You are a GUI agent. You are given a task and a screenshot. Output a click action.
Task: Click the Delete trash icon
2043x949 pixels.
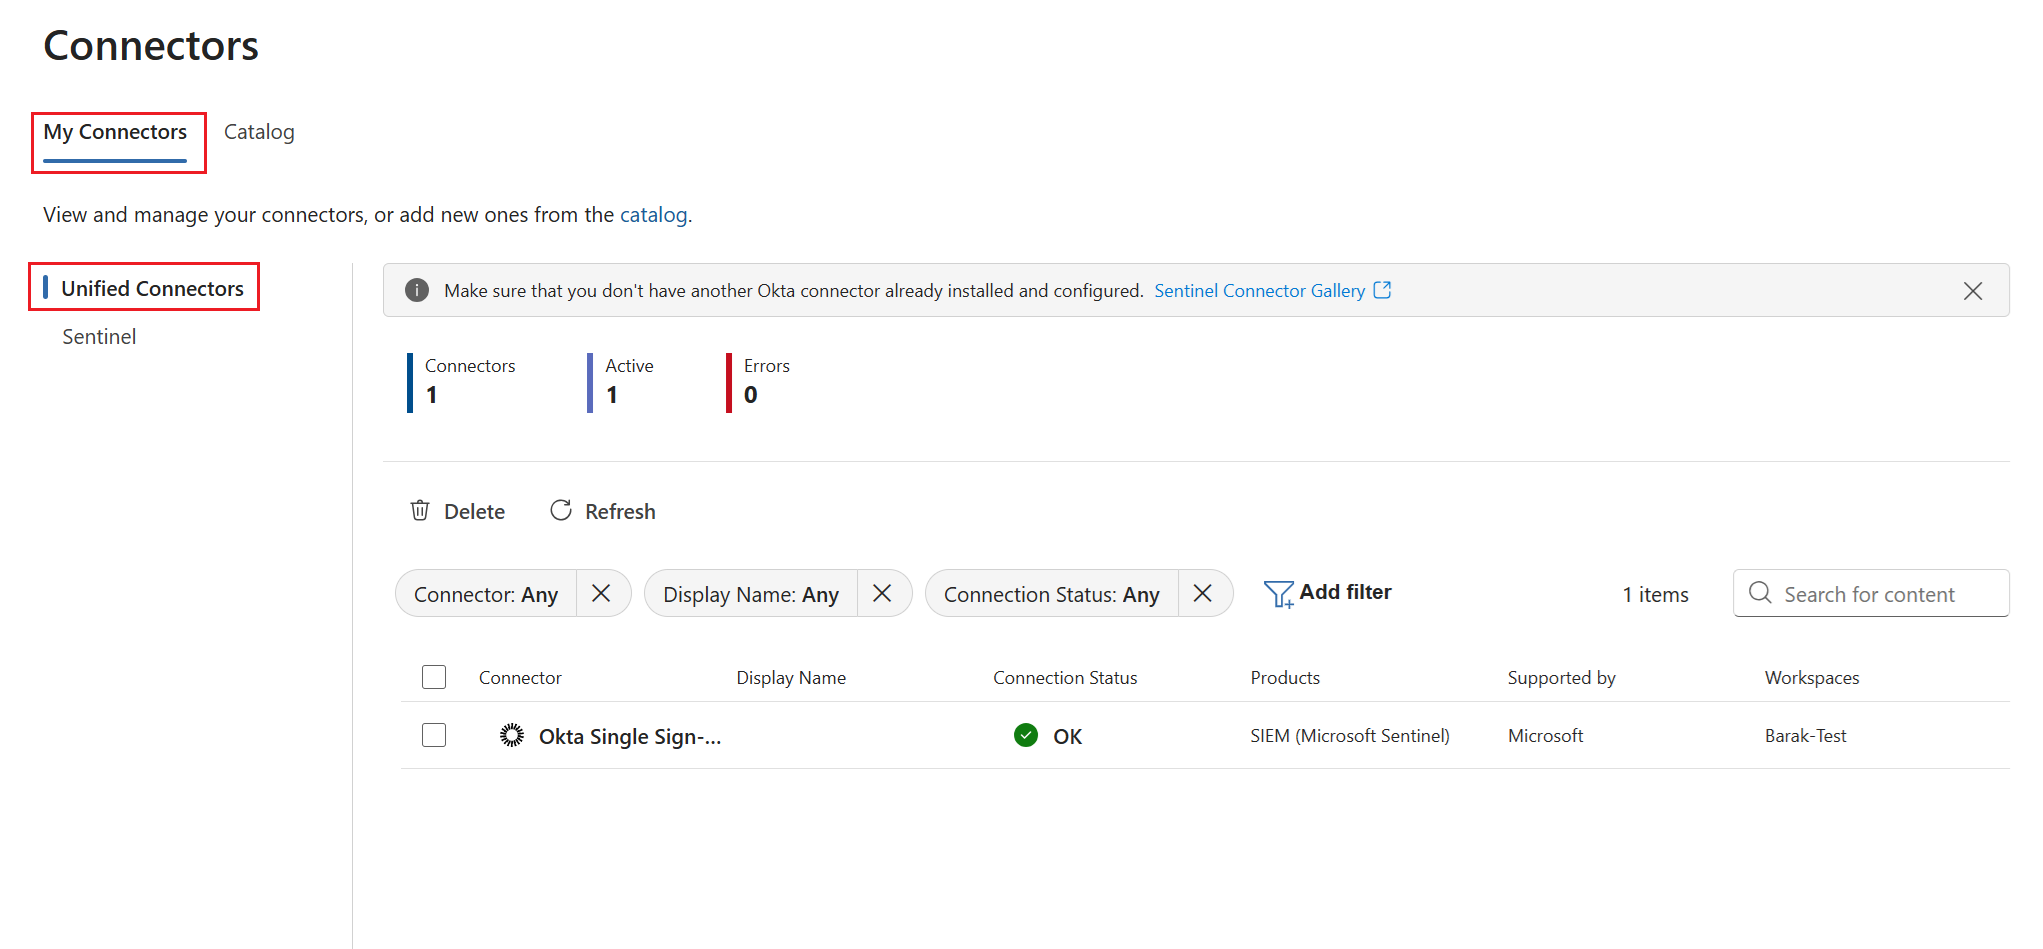coord(419,510)
